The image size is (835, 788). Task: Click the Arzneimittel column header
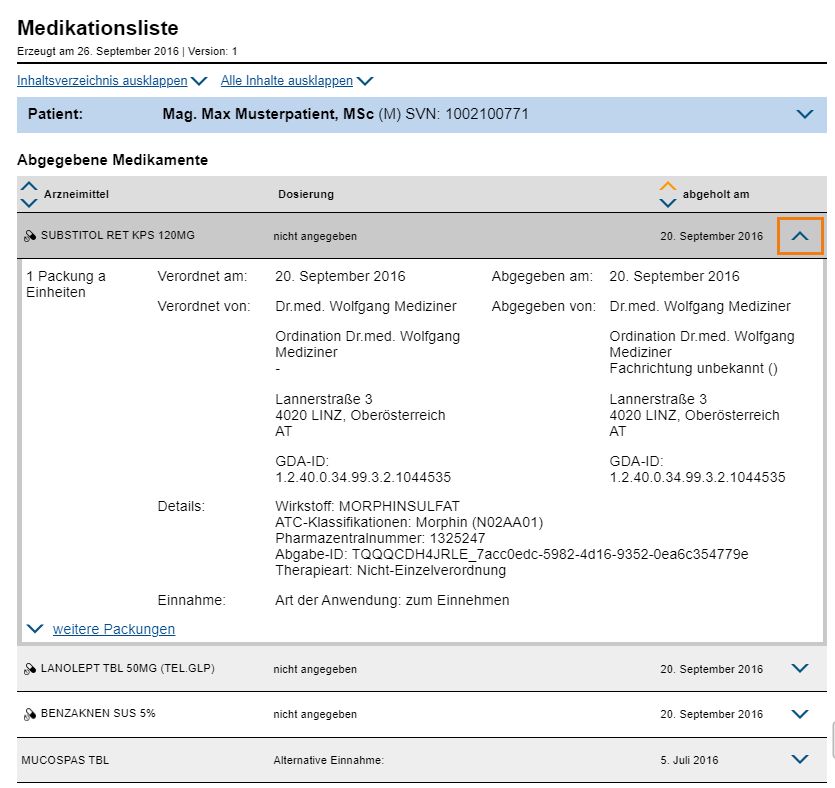[x=76, y=194]
